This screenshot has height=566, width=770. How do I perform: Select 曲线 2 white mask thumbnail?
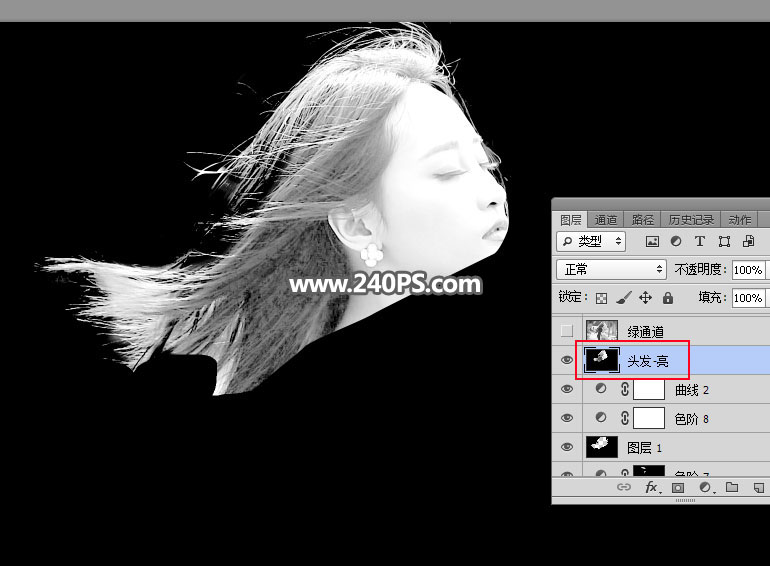tap(649, 389)
